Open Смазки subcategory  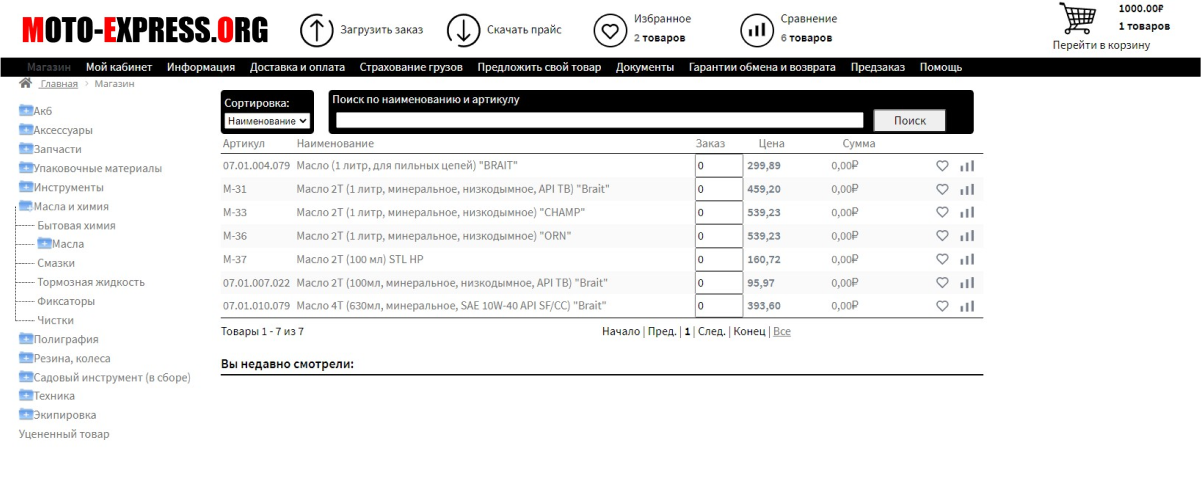coord(56,263)
